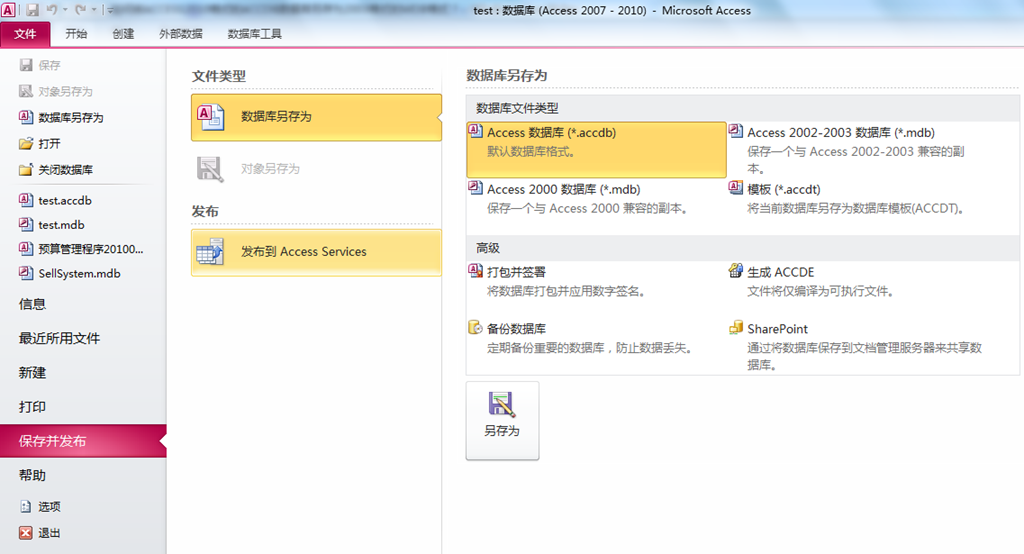The height and width of the screenshot is (554, 1024).
Task: Click the 发布到 Access Services table icon
Action: [x=210, y=252]
